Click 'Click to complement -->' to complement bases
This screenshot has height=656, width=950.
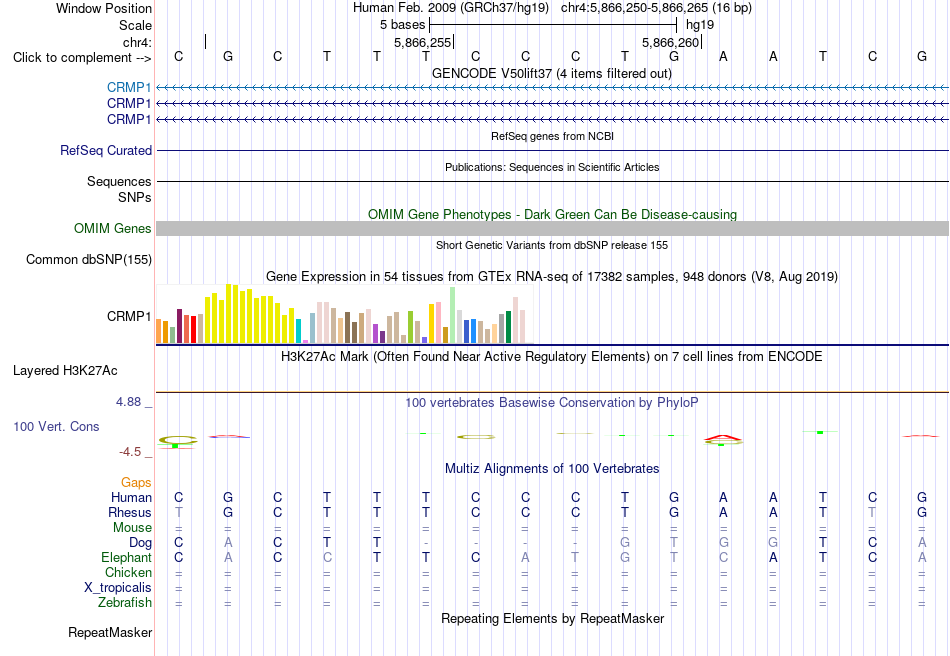click(x=82, y=58)
